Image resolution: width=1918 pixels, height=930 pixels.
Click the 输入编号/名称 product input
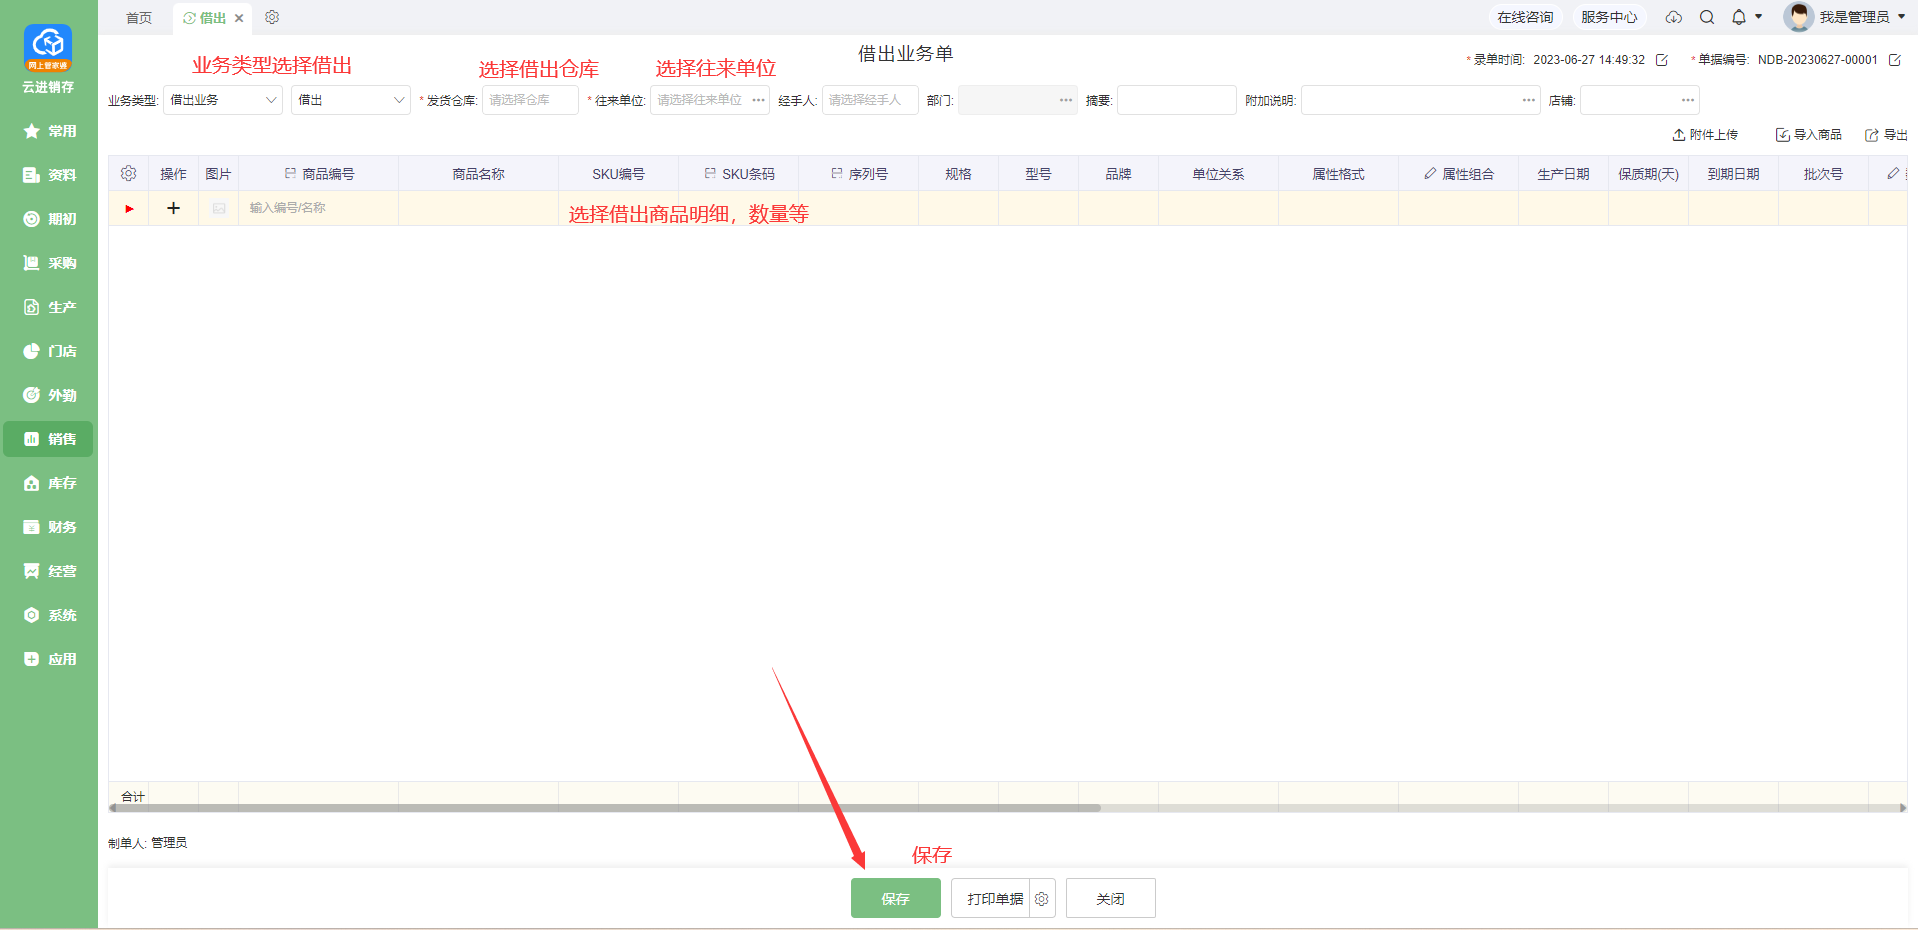(318, 208)
